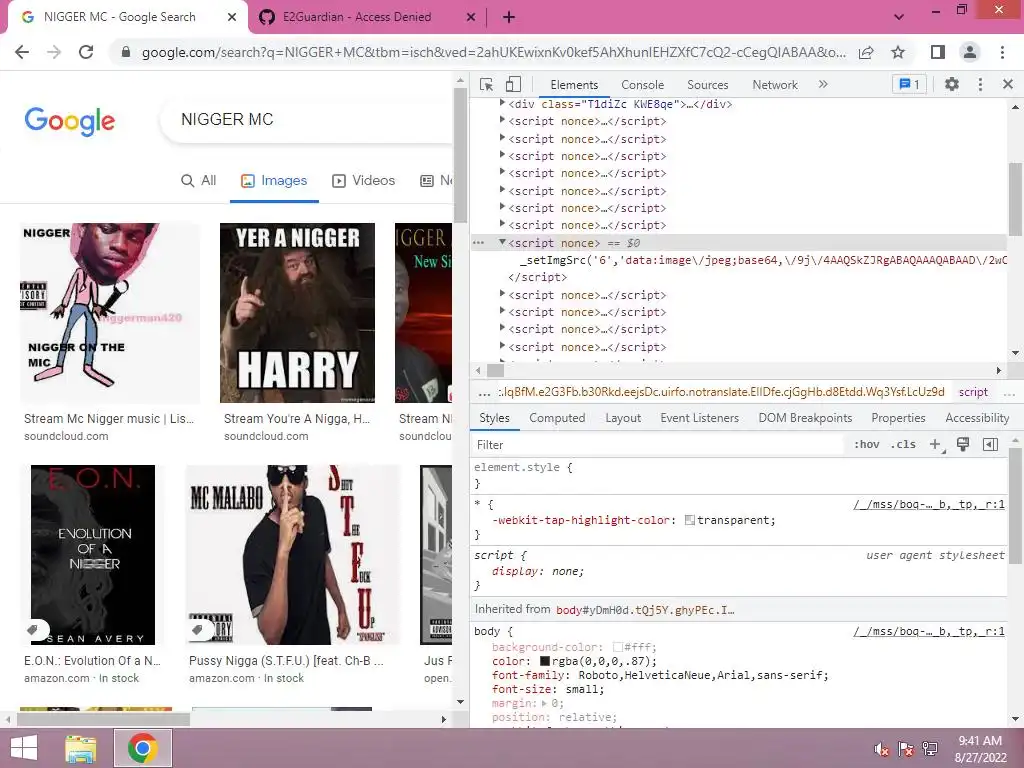Select the _setImgSrc script text line
The width and height of the screenshot is (1024, 768).
[763, 260]
